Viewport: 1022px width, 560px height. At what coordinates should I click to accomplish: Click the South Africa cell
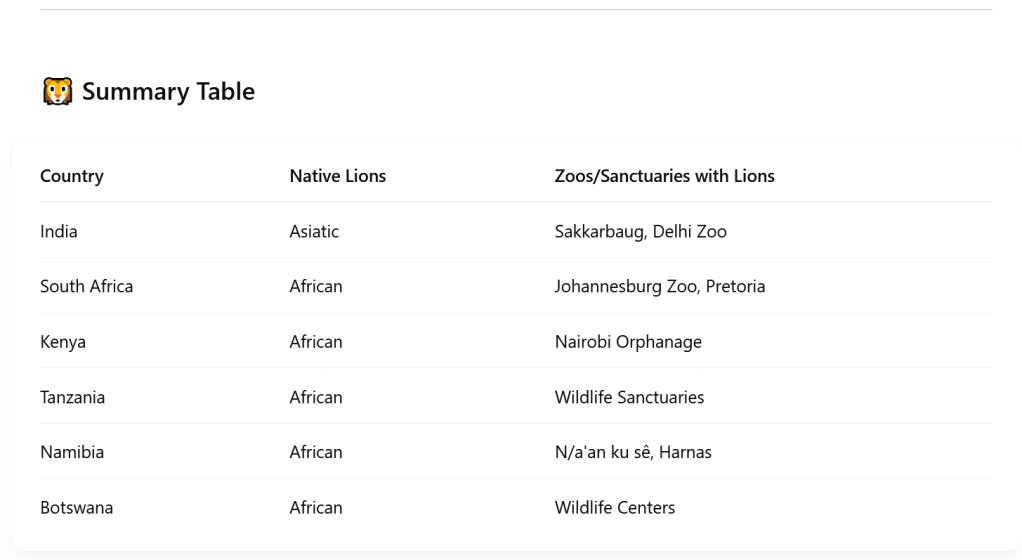click(86, 287)
